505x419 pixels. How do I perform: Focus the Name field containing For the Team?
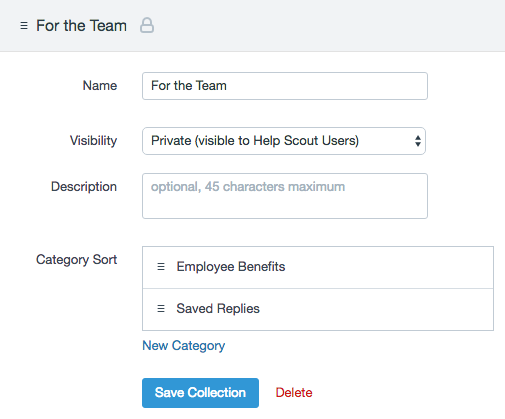pyautogui.click(x=285, y=86)
